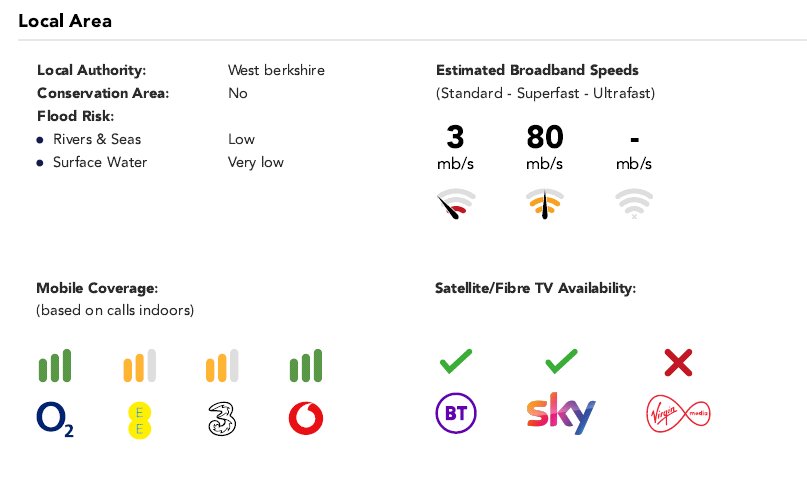Click the green signal bars above Vodafone
Viewport: 807px width, 478px height.
306,365
